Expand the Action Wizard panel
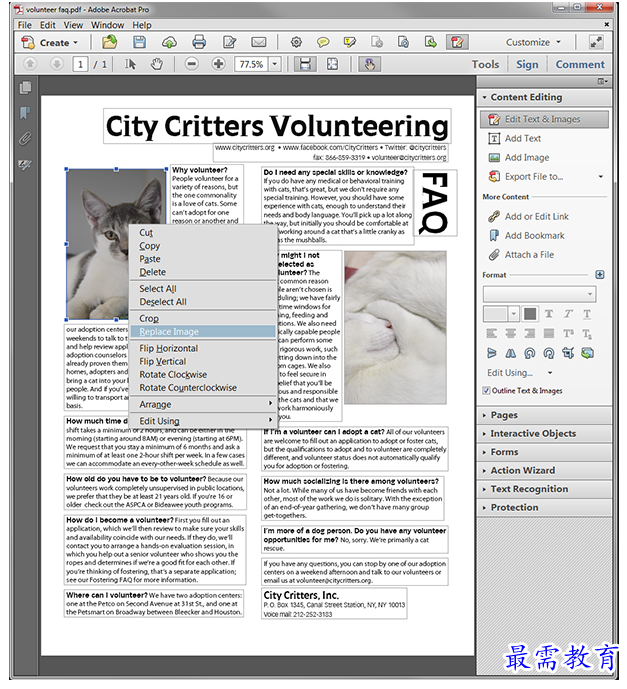Image resolution: width=627 pixels, height=689 pixels. pos(544,471)
